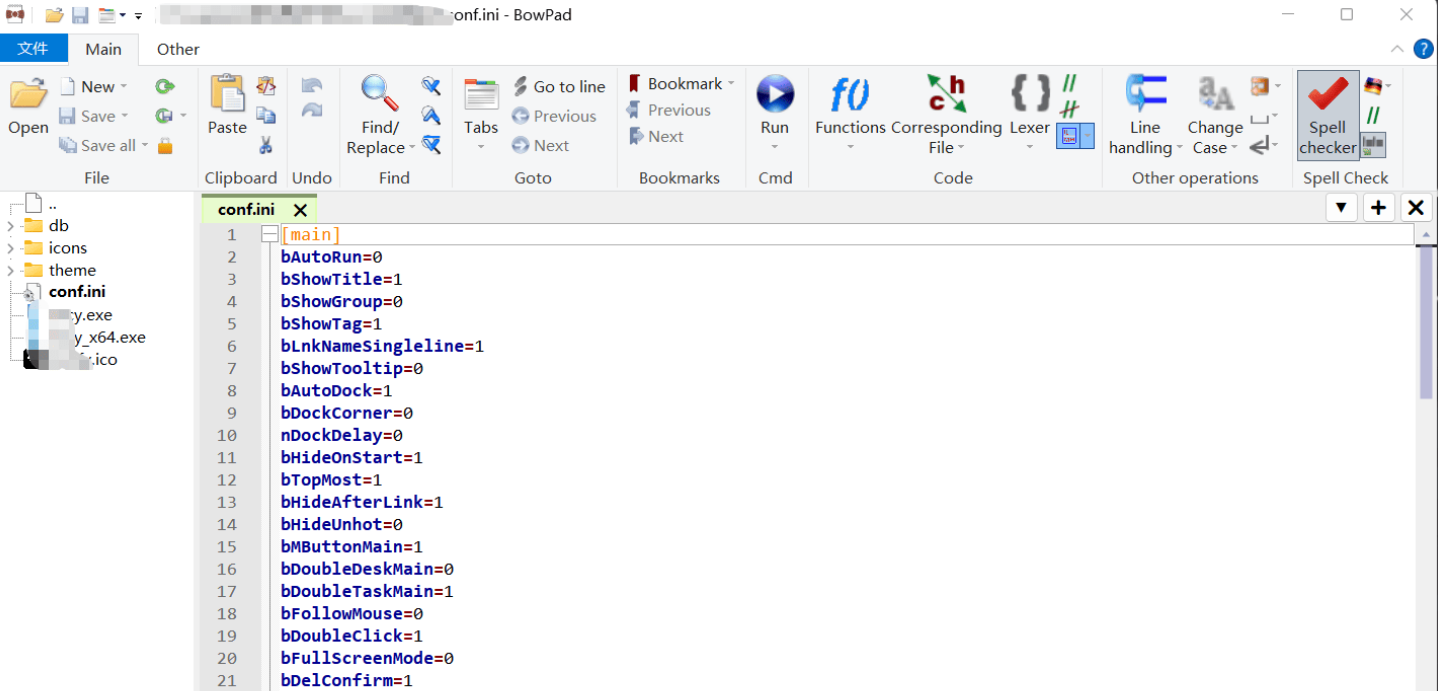Click the Change Case icon
Viewport: 1438px width, 691px height.
pos(1216,94)
